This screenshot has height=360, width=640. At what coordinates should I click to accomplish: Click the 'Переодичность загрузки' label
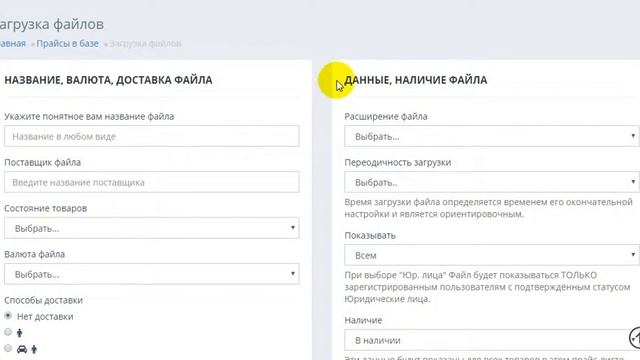point(398,162)
